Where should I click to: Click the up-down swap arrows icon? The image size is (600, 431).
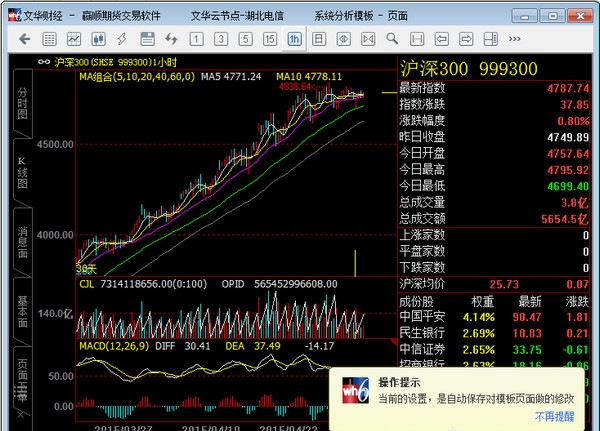pyautogui.click(x=171, y=39)
